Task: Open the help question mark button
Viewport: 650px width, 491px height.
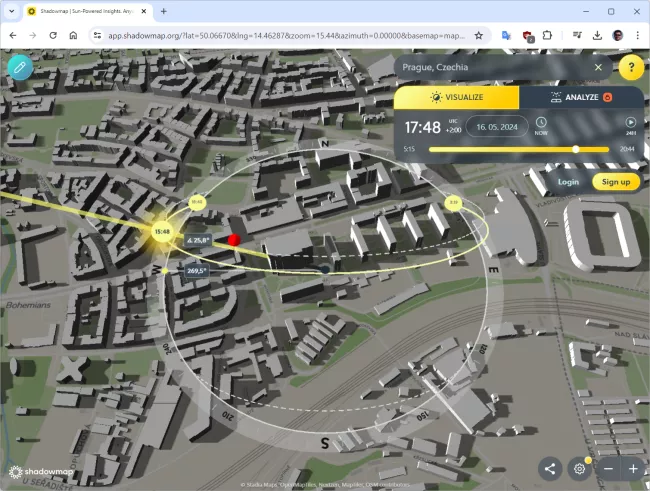Action: (x=630, y=67)
